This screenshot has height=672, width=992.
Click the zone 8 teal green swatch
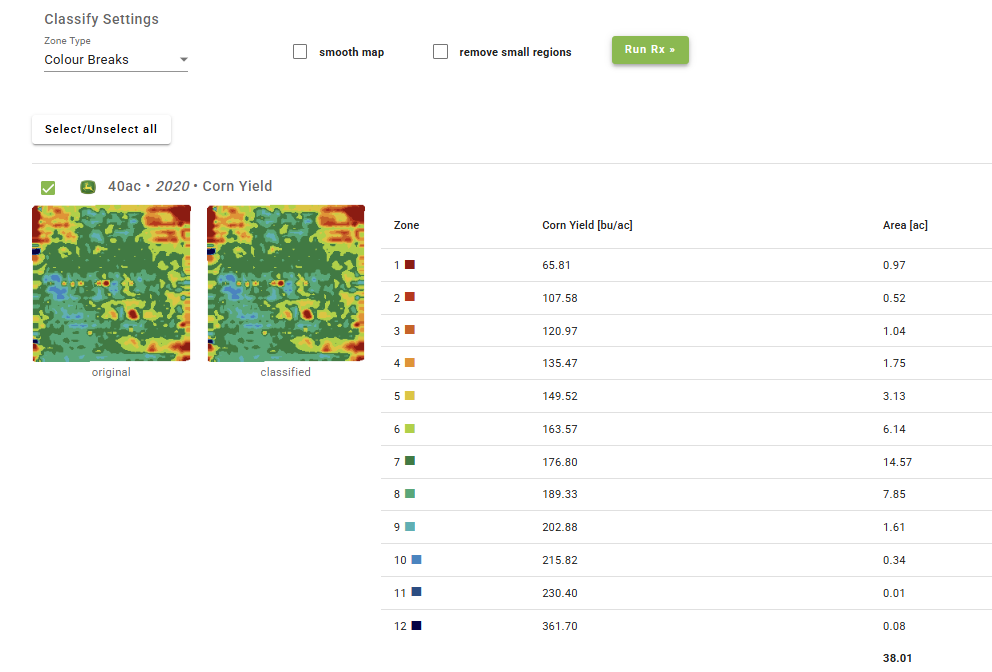point(410,494)
